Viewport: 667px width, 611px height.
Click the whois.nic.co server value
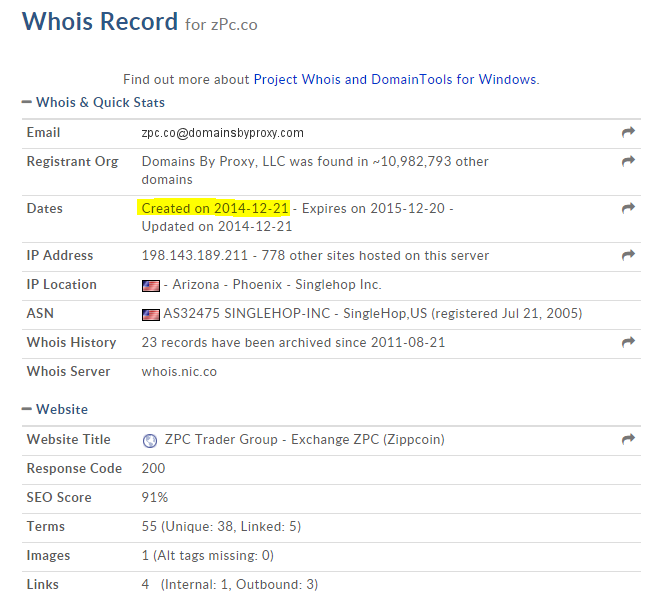[x=179, y=371]
